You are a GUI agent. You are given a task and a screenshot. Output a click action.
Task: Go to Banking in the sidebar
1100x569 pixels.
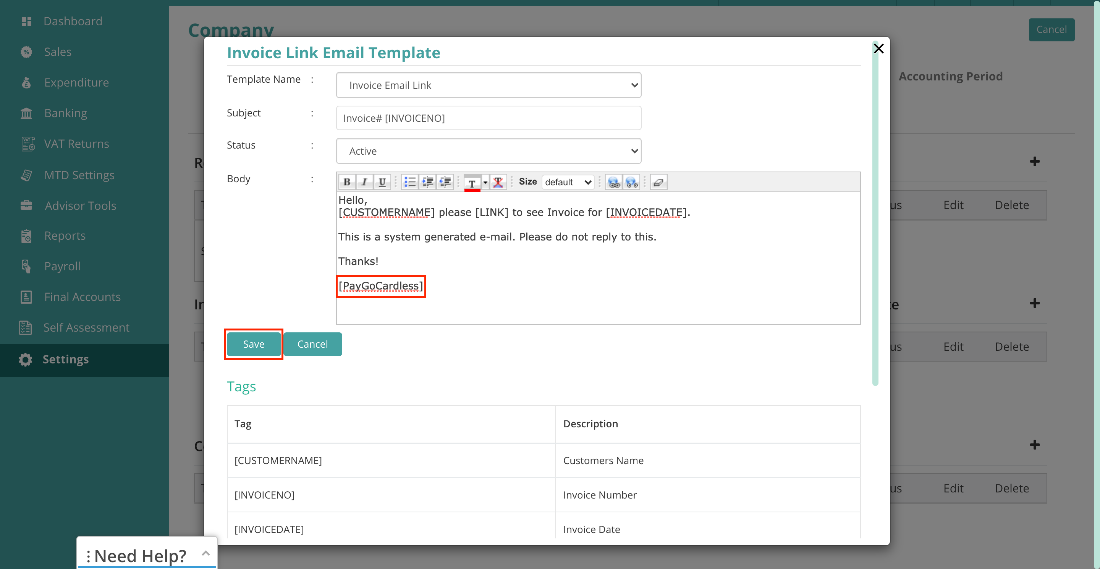click(x=65, y=113)
